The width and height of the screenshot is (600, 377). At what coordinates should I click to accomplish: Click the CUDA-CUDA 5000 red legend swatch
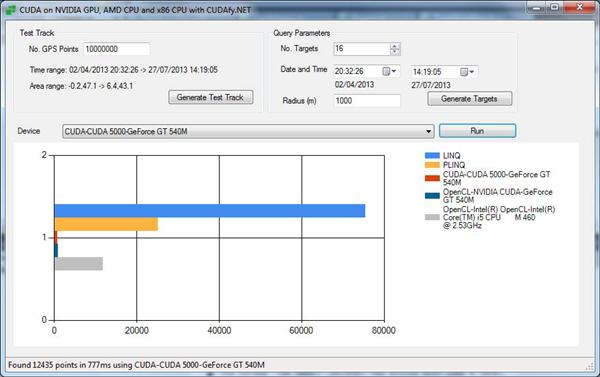tap(432, 178)
